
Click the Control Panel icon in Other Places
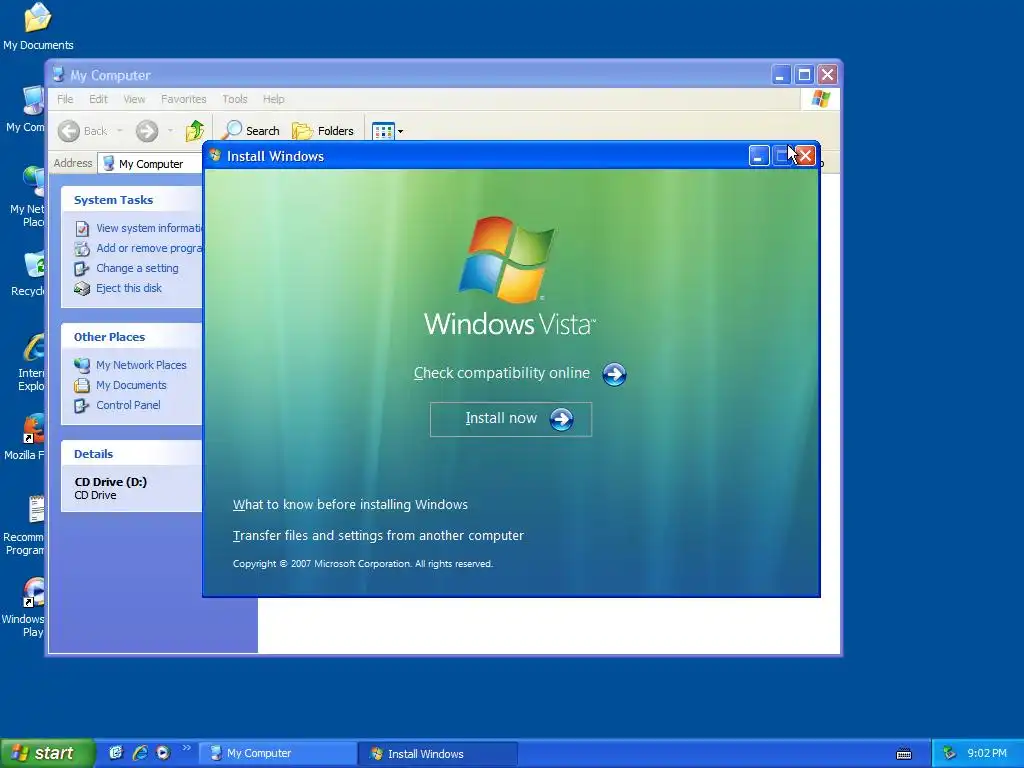(82, 406)
